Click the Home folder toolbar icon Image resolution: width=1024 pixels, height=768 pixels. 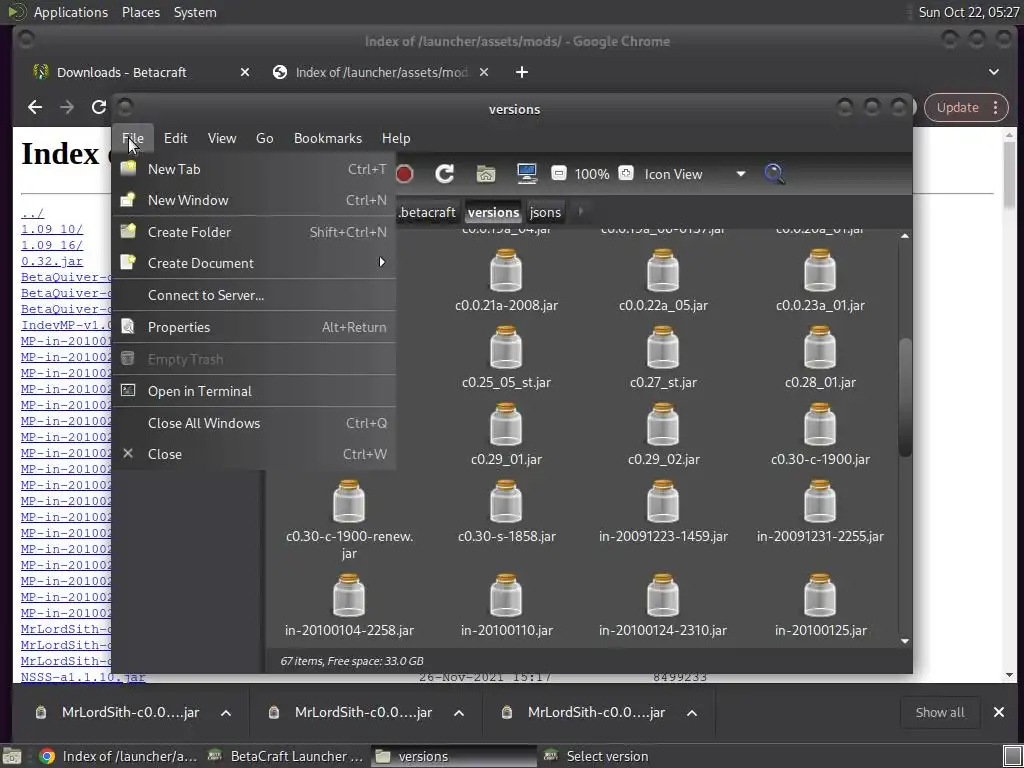[486, 174]
